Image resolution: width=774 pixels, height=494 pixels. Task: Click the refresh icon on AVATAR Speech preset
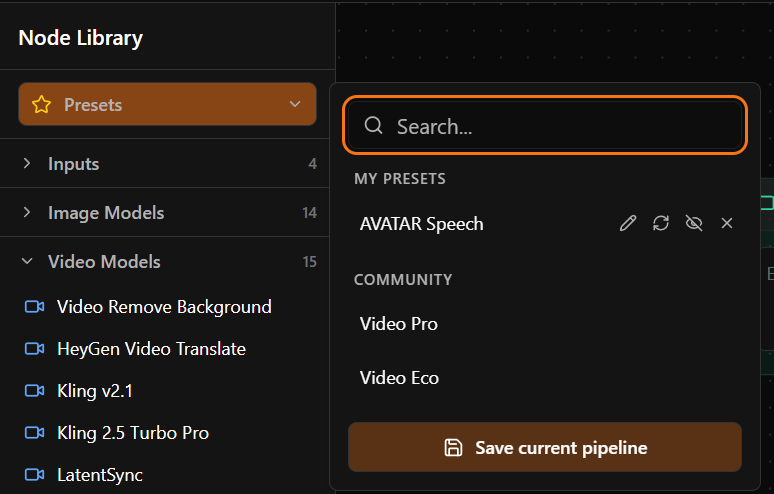661,223
